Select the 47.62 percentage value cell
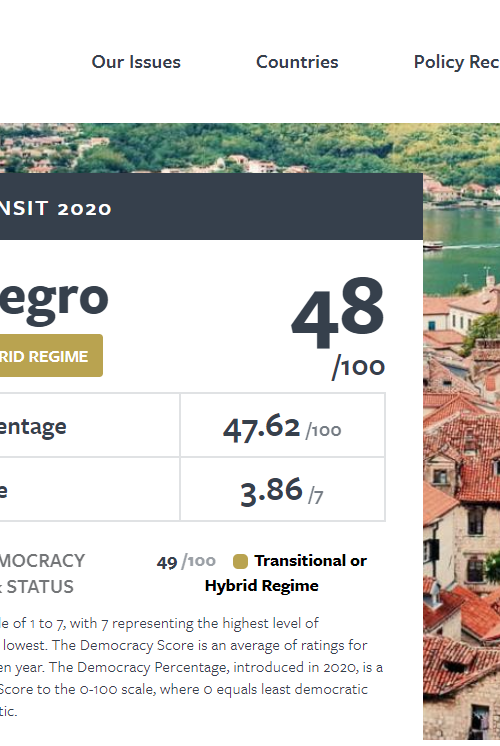 tap(283, 425)
